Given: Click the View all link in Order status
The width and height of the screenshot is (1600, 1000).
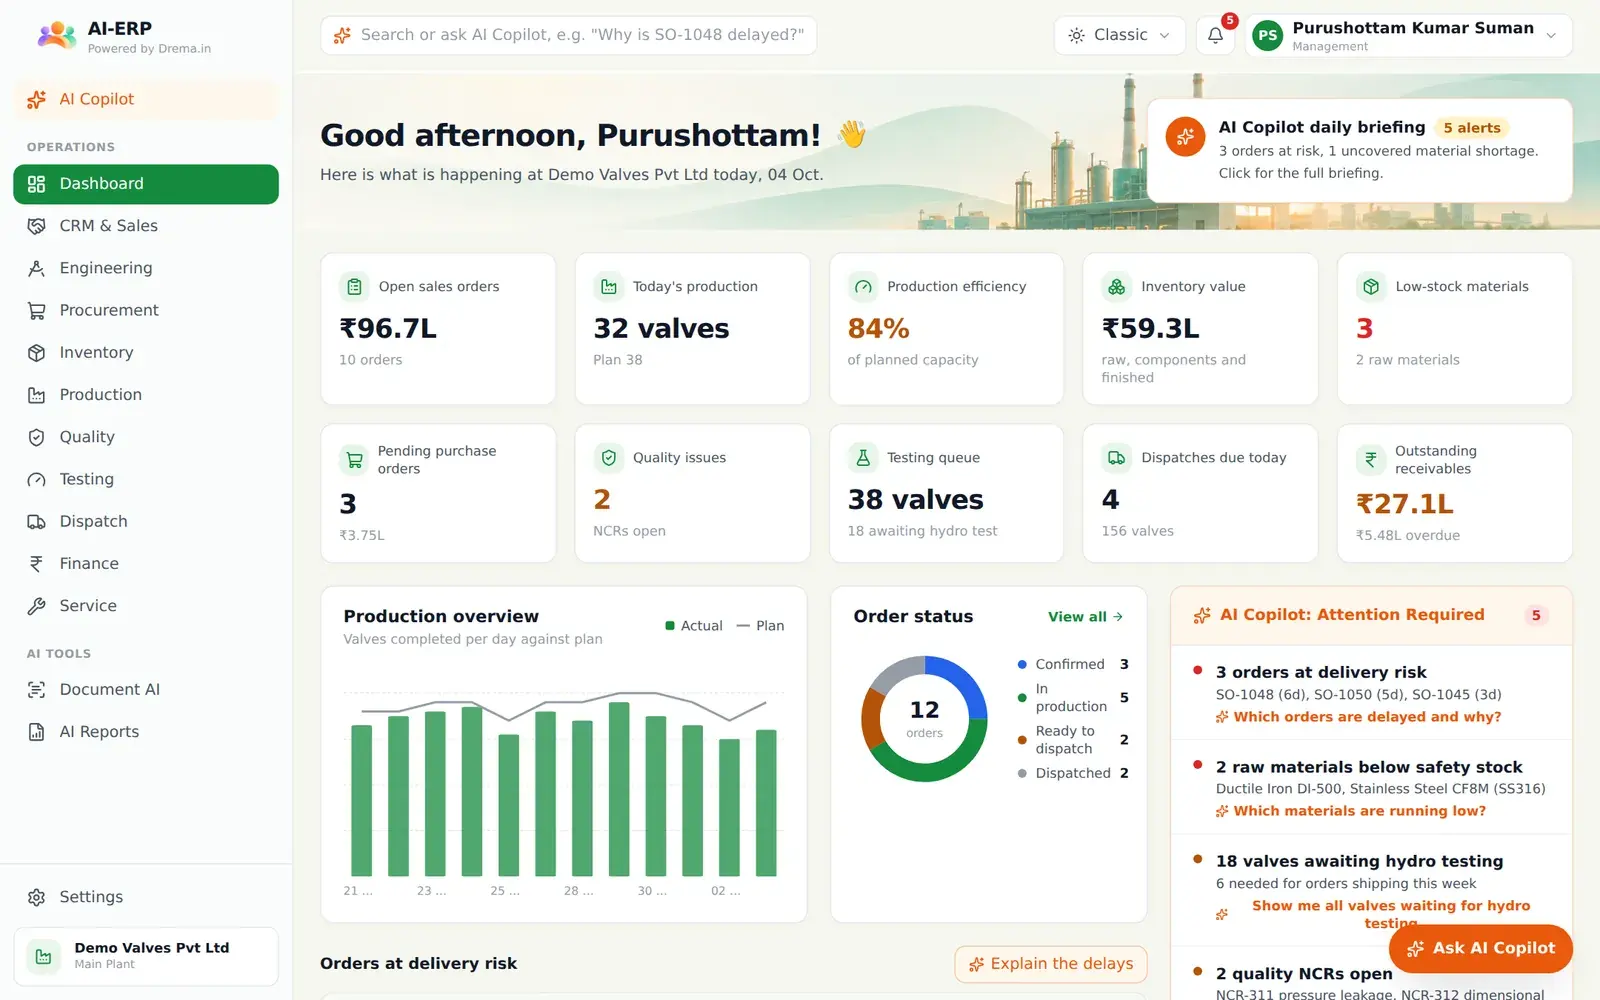Looking at the screenshot, I should pyautogui.click(x=1085, y=617).
